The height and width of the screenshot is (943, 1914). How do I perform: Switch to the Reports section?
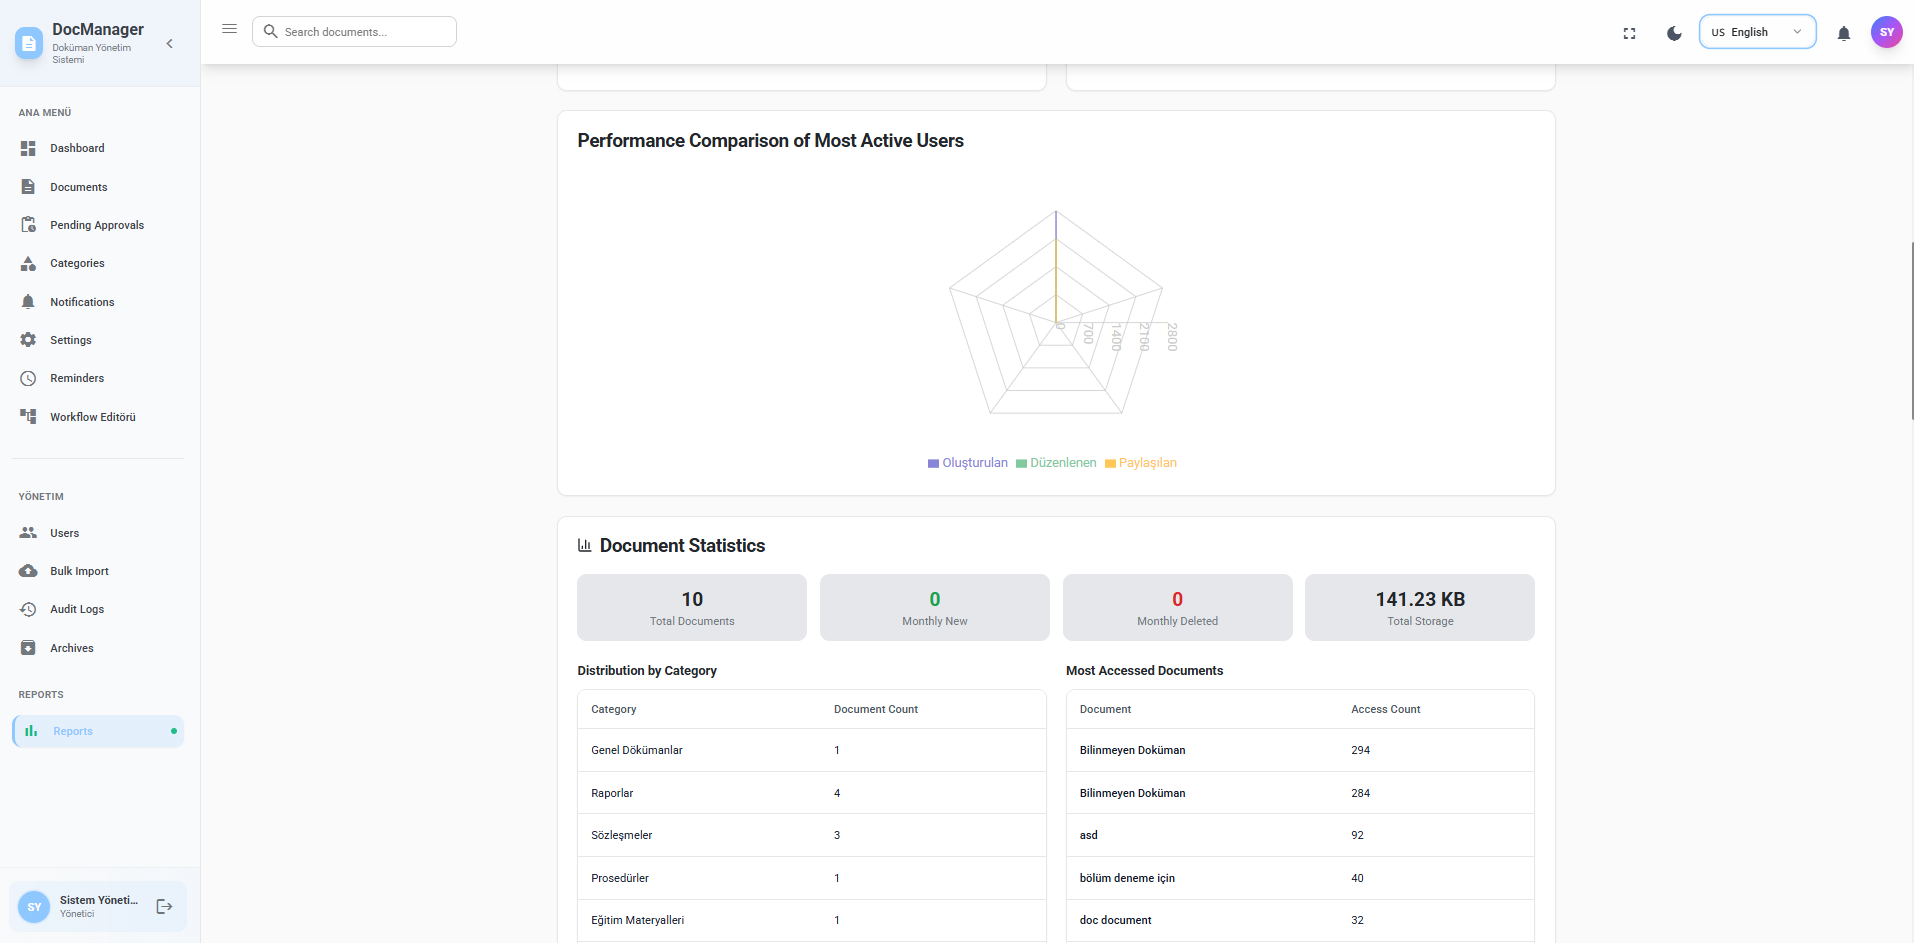pos(71,731)
